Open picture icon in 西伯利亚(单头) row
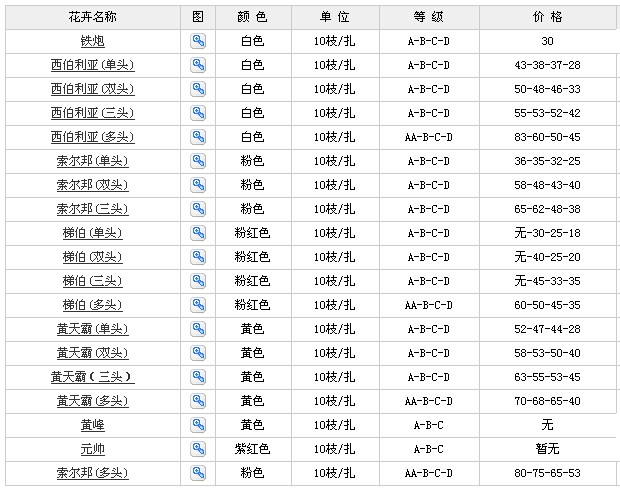This screenshot has height=493, width=620. click(198, 65)
